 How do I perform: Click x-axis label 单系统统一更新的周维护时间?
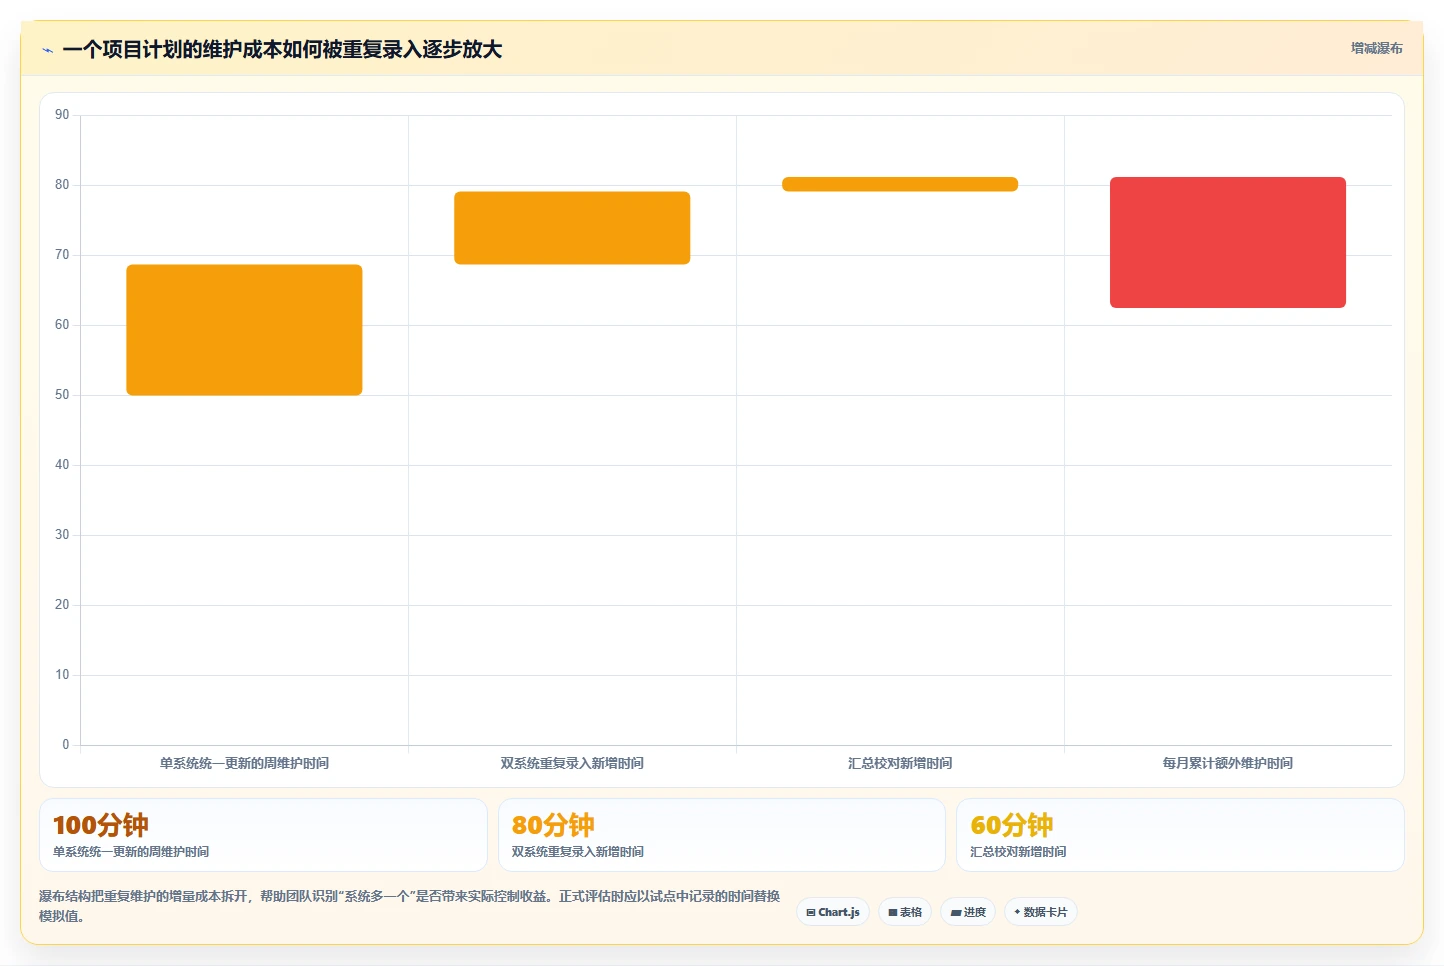pos(244,763)
